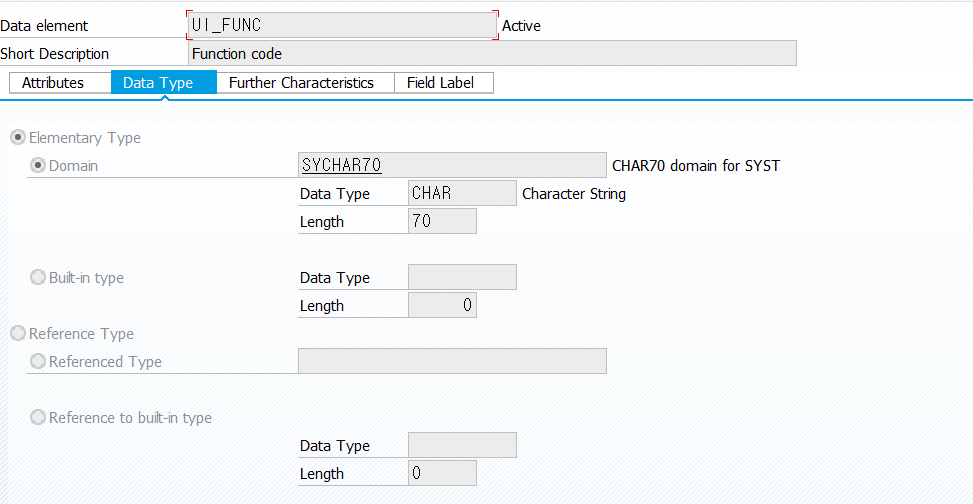Choose the Reference Type radio button
The width and height of the screenshot is (973, 504).
18,334
